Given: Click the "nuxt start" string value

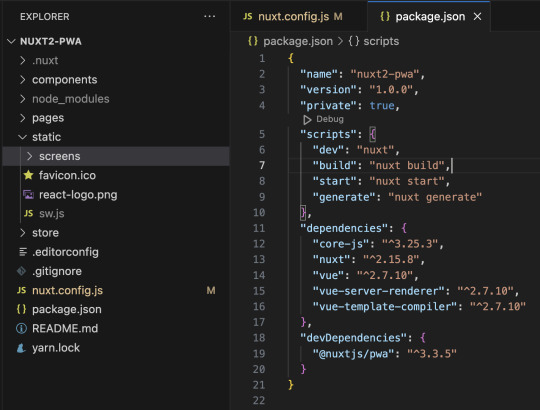Looking at the screenshot, I should [407, 181].
